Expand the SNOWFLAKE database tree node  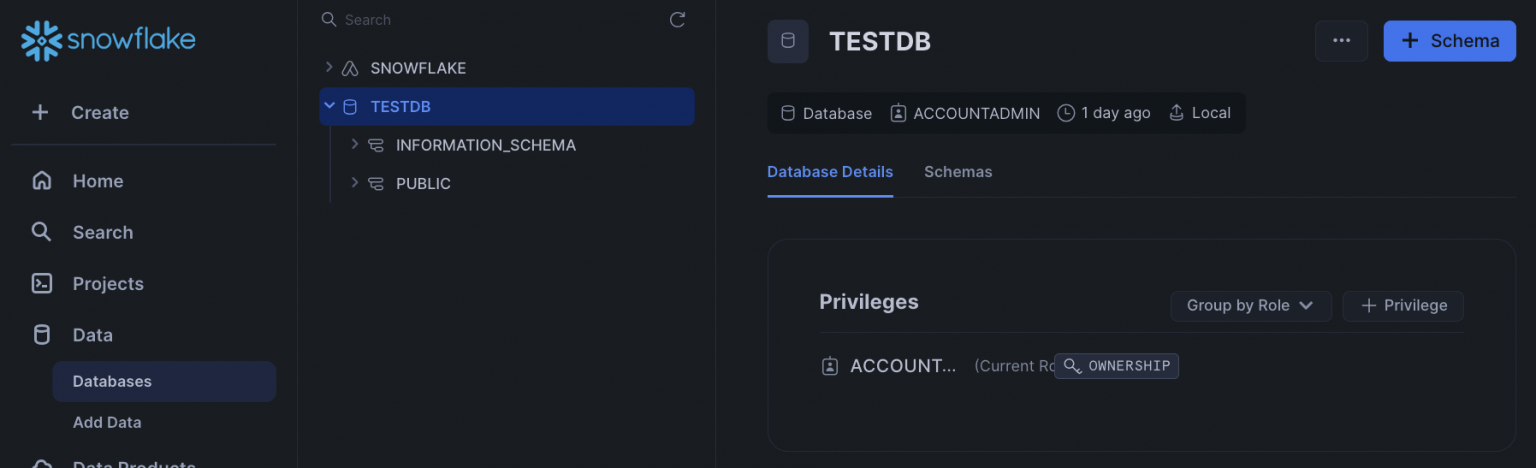(x=329, y=68)
